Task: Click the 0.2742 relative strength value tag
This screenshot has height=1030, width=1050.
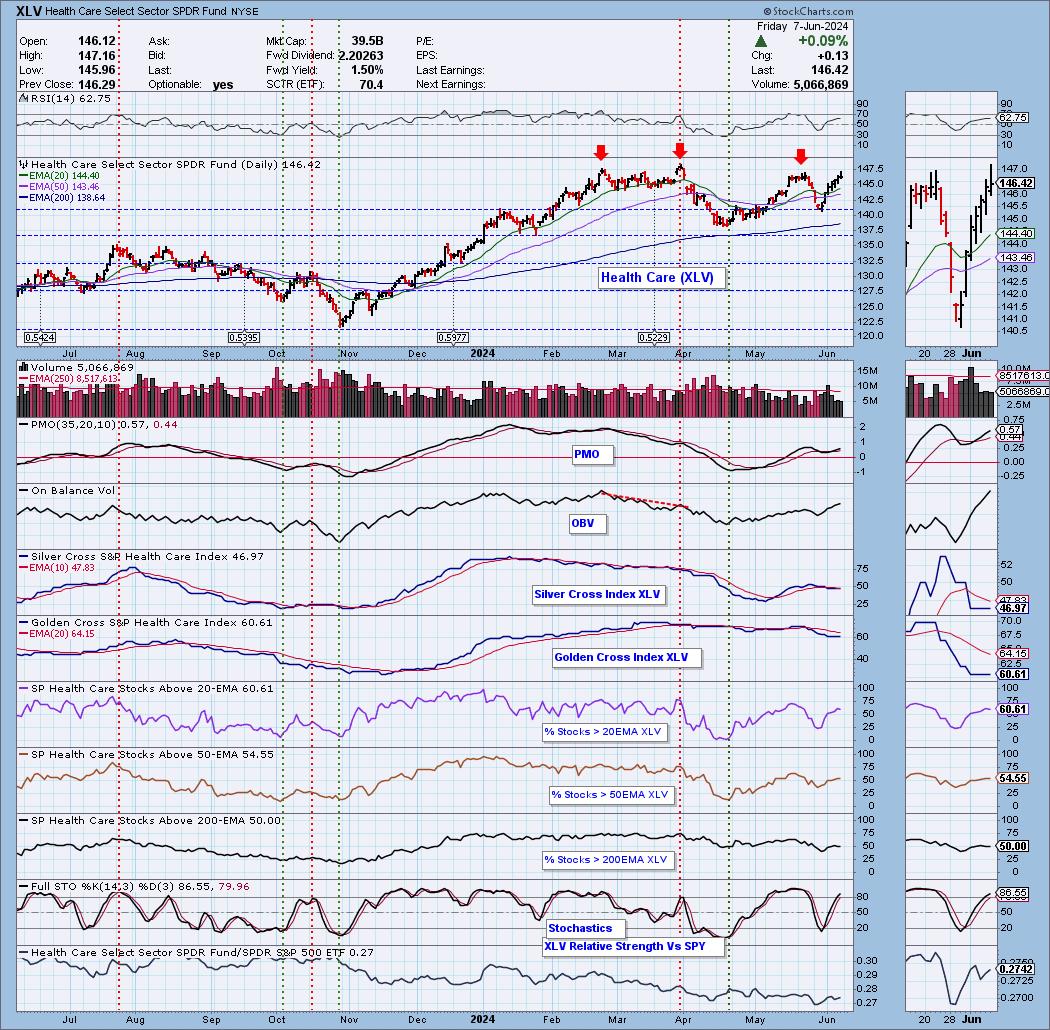Action: [1016, 969]
